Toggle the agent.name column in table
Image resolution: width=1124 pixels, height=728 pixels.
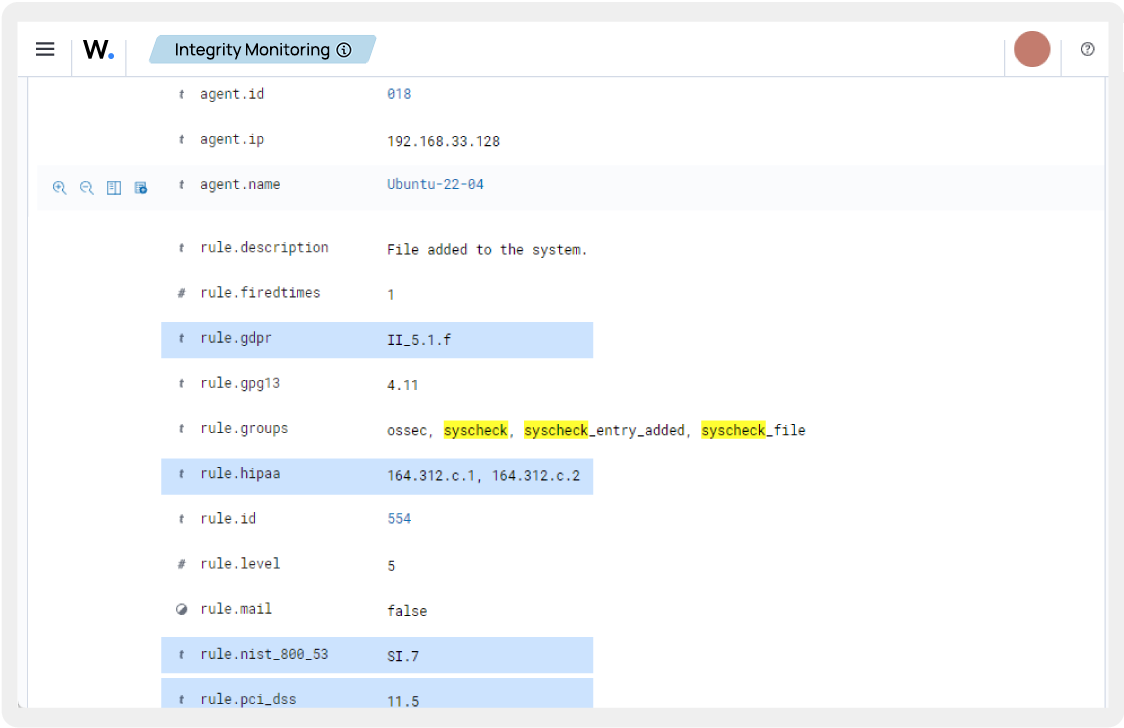click(113, 188)
